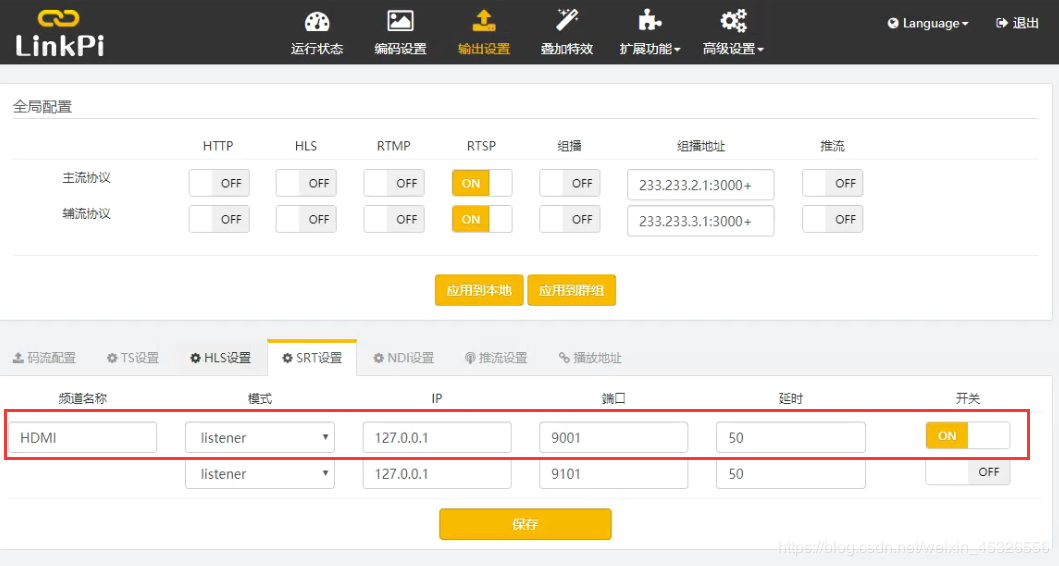
Task: Switch to the 码流配置 tab
Action: pyautogui.click(x=45, y=358)
